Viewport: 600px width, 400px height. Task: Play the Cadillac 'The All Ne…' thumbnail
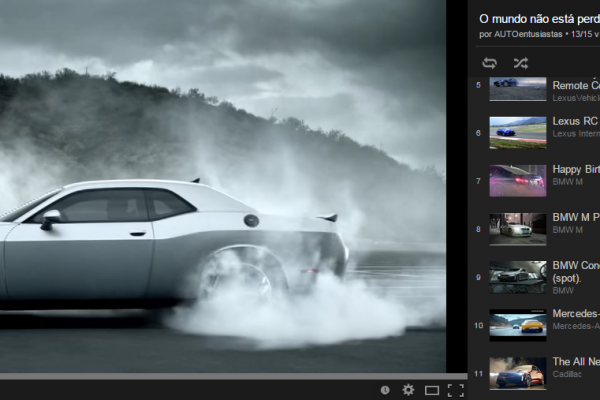click(x=517, y=372)
